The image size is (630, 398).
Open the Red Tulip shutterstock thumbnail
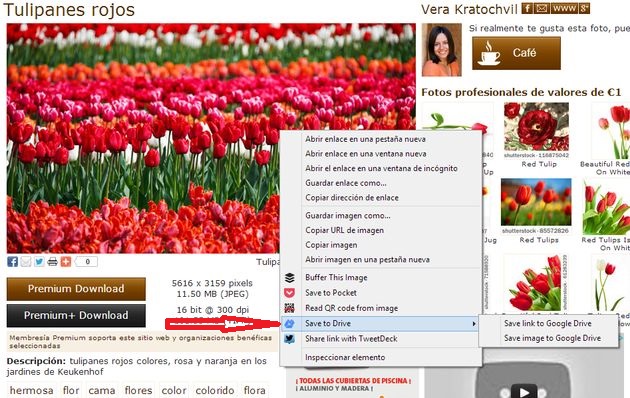pos(536,127)
